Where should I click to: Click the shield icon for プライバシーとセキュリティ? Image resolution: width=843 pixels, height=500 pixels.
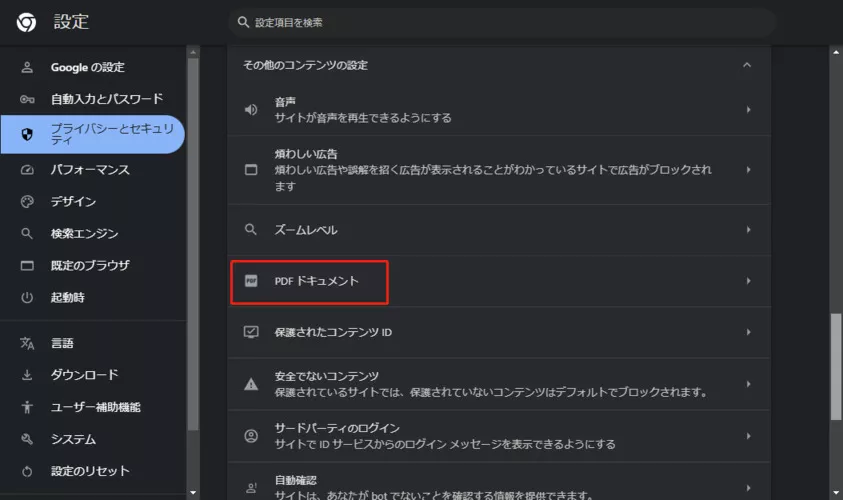coord(27,134)
